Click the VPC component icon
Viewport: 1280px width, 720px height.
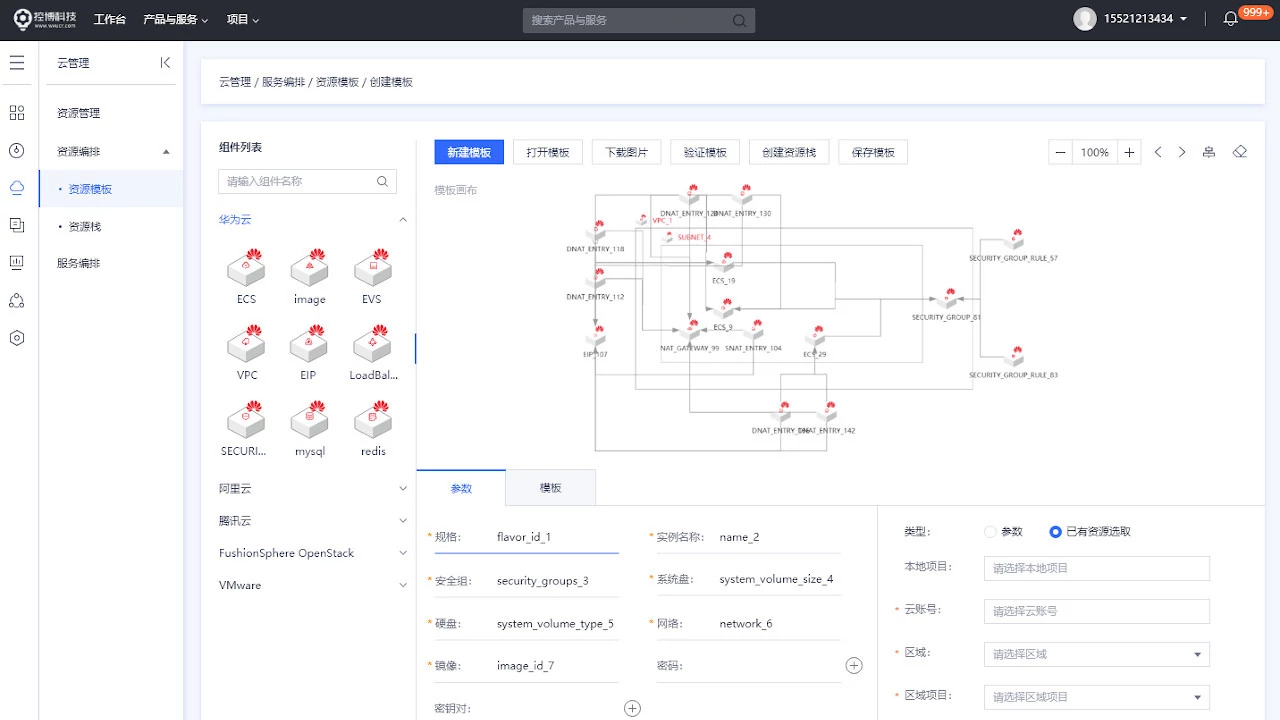pos(246,344)
